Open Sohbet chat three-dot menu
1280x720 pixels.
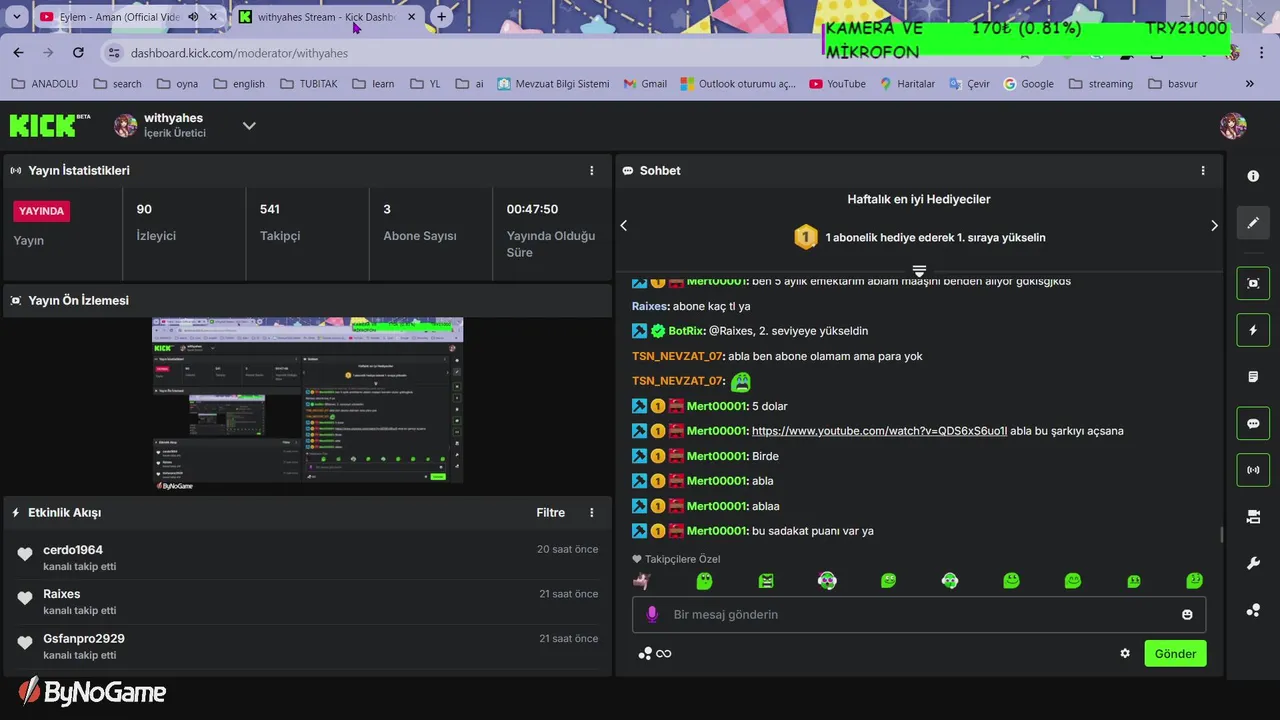point(1203,171)
